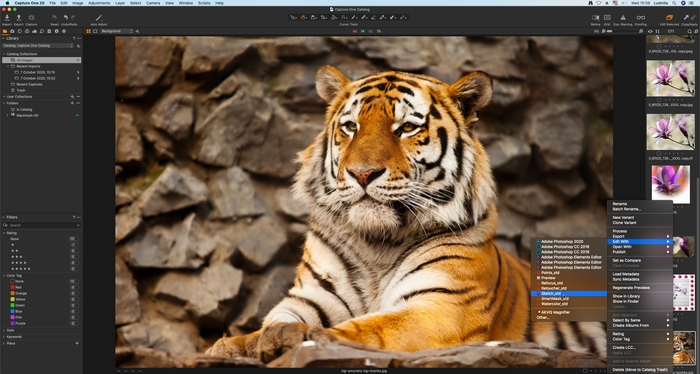Expand the Date filter group

pos(4,330)
